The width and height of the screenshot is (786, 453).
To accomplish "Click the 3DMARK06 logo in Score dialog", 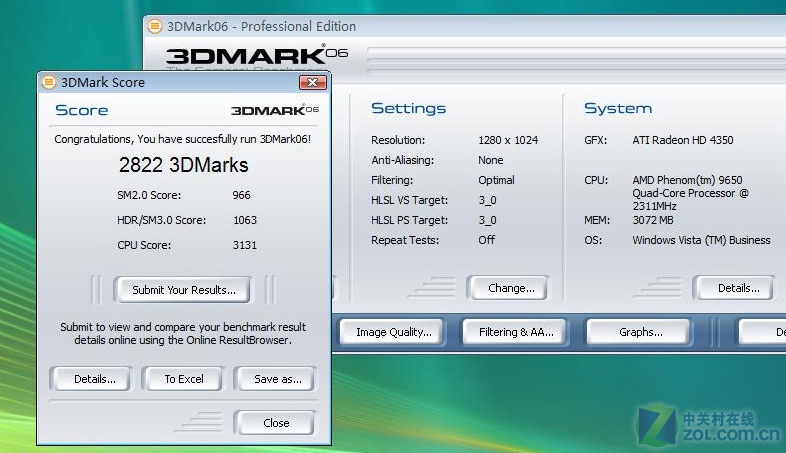I will 275,110.
